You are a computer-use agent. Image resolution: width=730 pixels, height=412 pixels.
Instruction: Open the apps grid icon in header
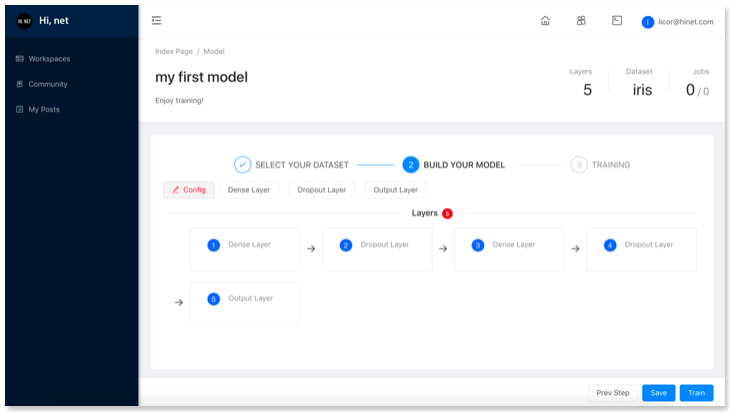(581, 21)
